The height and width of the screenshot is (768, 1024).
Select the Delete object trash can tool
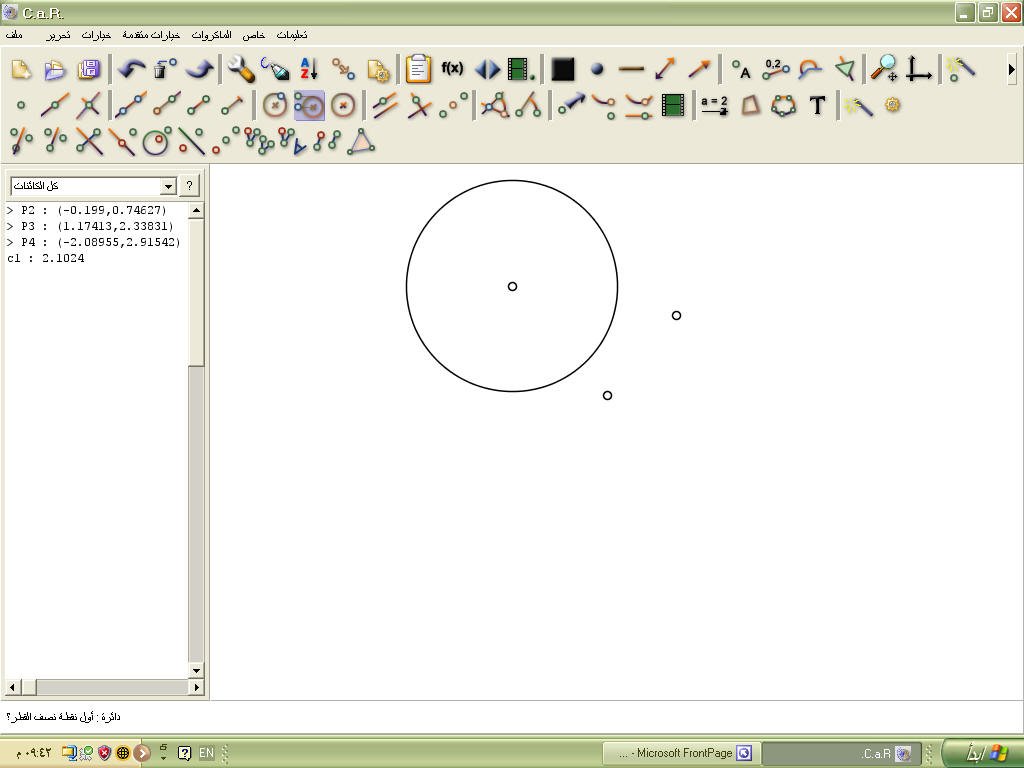[x=165, y=69]
